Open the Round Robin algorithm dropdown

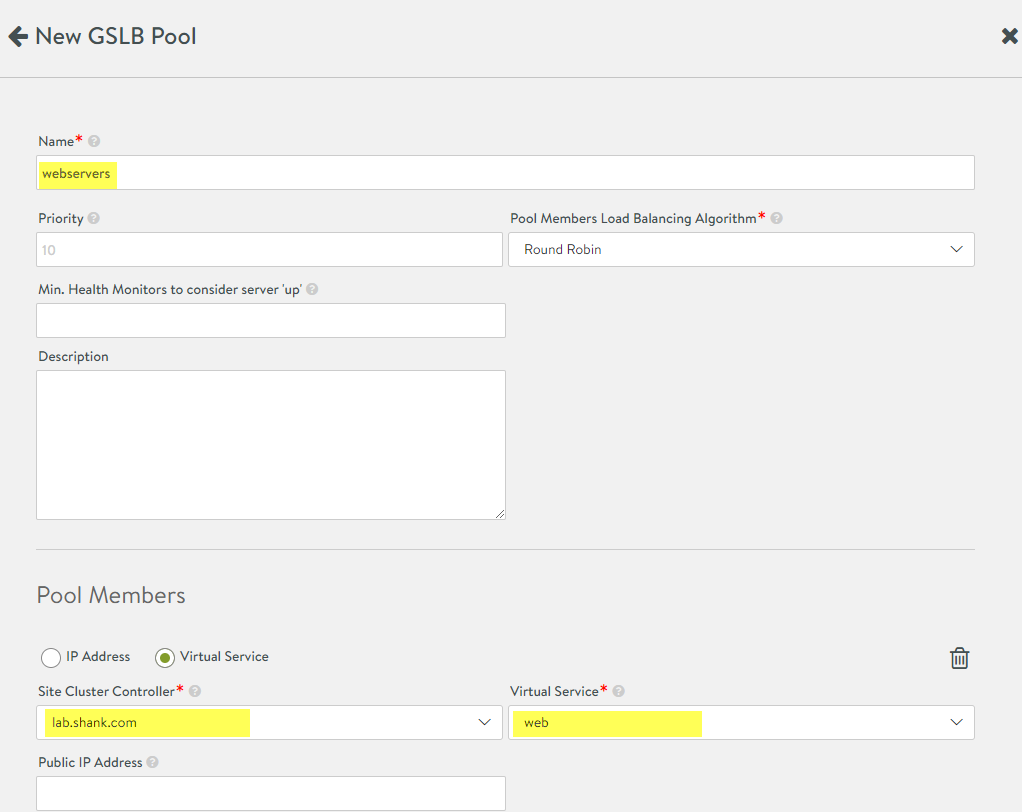(x=741, y=250)
